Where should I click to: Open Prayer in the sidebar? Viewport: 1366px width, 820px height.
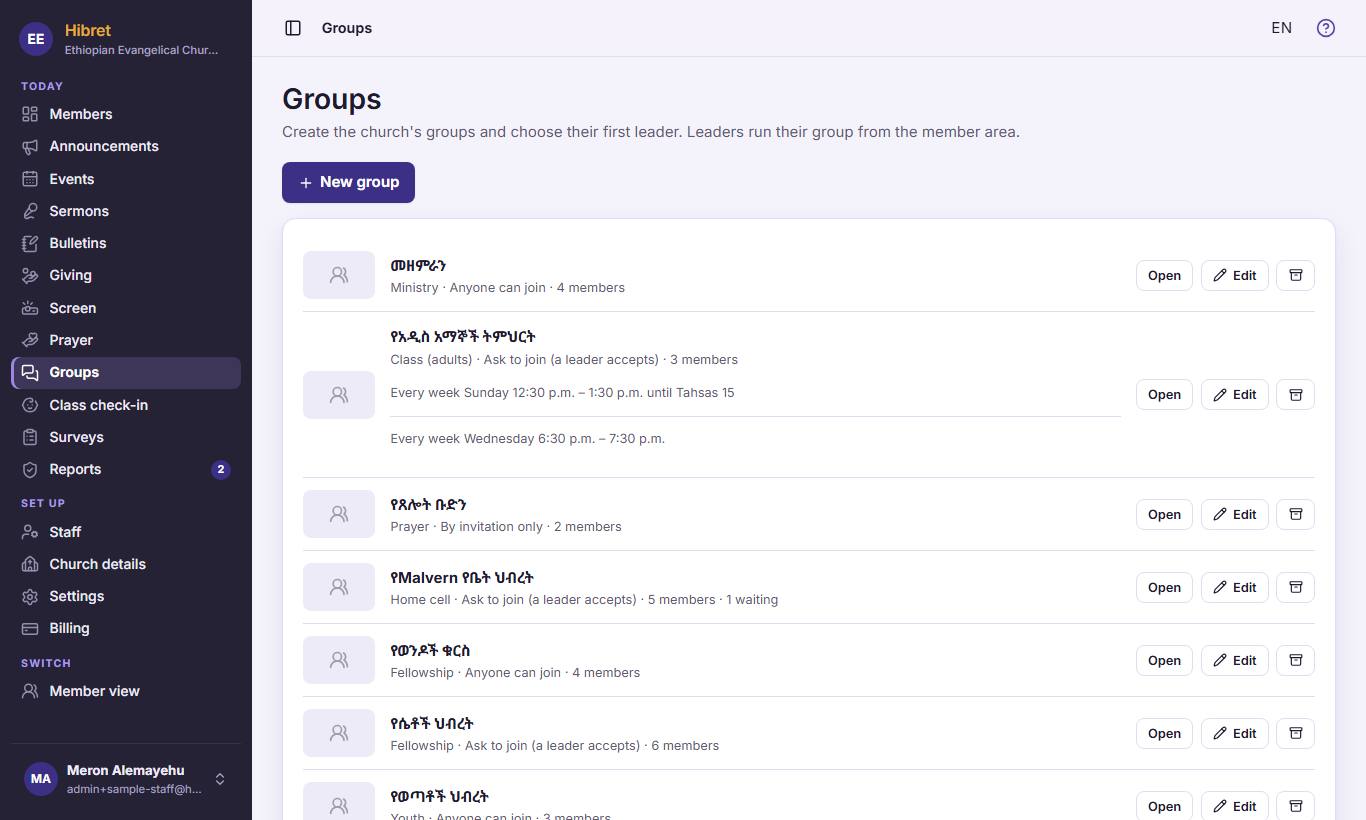coord(126,340)
